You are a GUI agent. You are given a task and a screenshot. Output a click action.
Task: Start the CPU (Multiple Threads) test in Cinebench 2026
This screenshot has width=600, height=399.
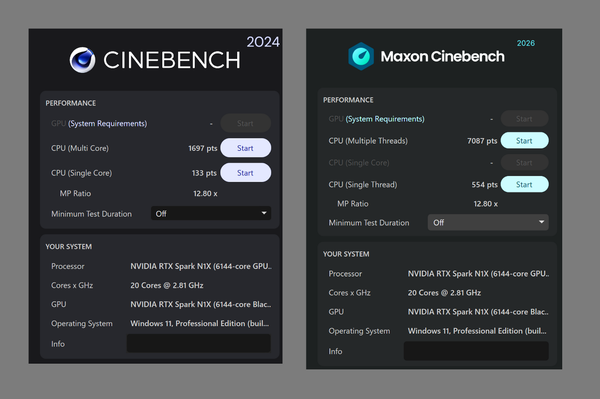pyautogui.click(x=524, y=141)
